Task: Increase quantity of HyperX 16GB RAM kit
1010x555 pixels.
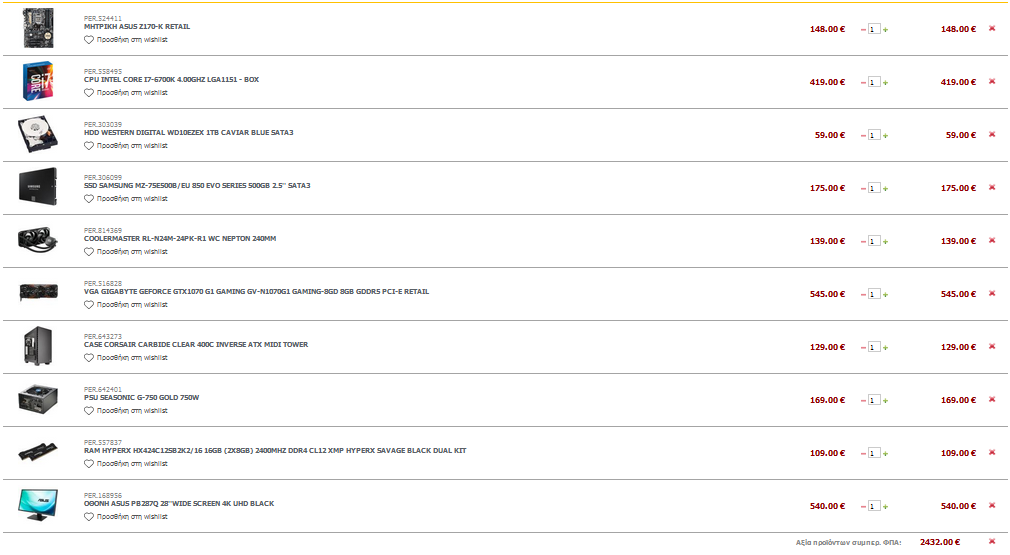Action: click(x=885, y=453)
